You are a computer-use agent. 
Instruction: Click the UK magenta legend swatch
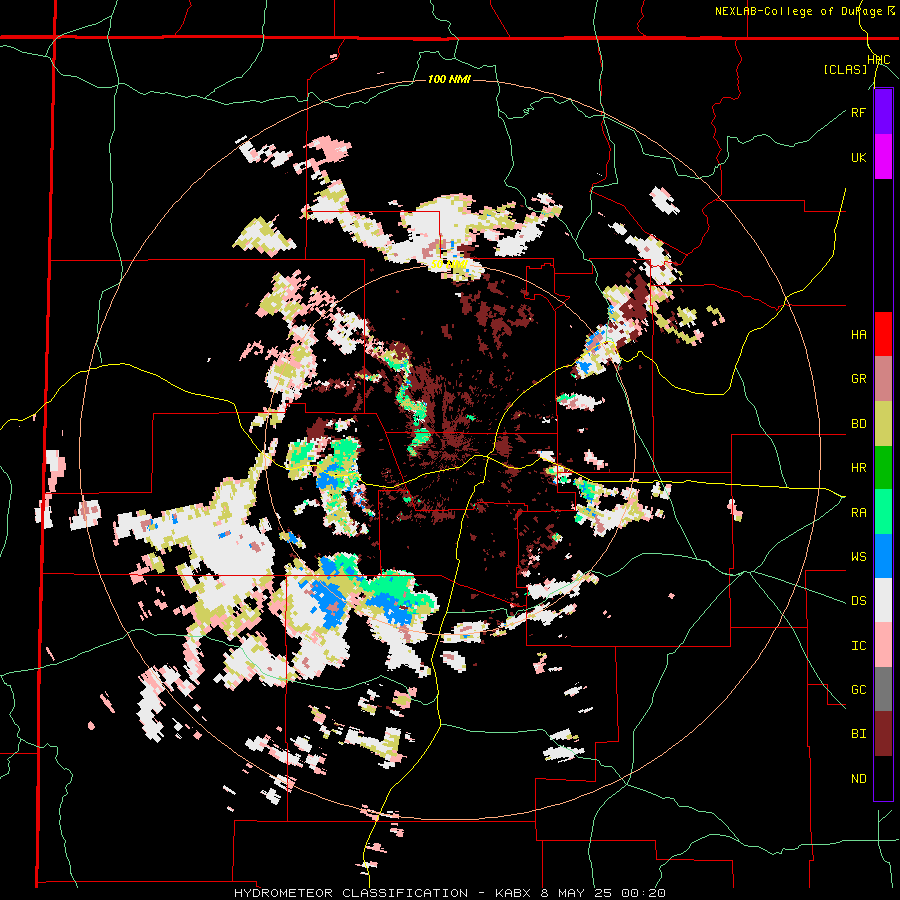(883, 157)
